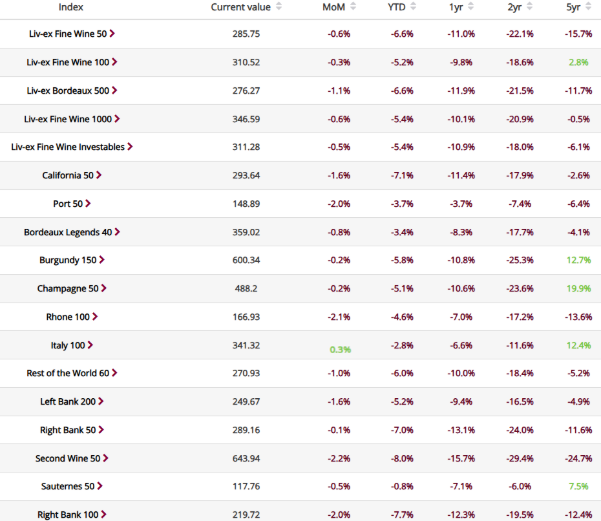Open the Burgundy 150 index link
601x521 pixels.
(65, 260)
